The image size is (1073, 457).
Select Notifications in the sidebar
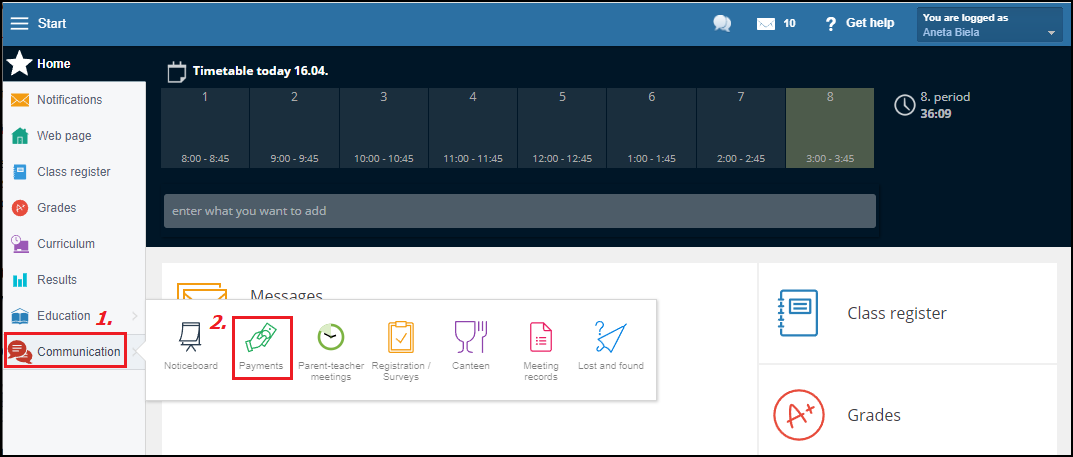69,100
